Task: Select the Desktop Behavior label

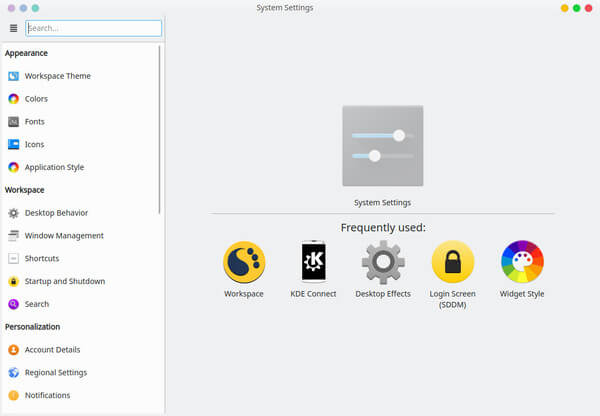Action: point(56,213)
